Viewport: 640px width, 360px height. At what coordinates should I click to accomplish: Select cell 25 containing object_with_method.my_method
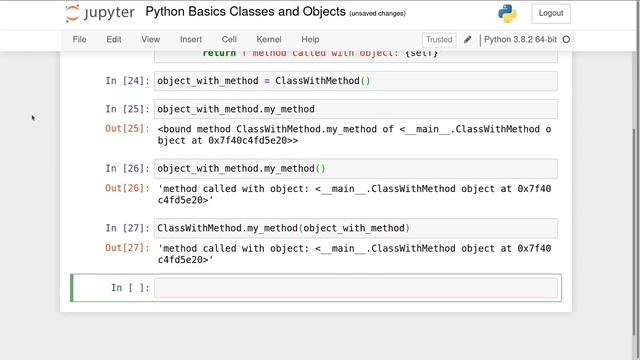pos(356,109)
